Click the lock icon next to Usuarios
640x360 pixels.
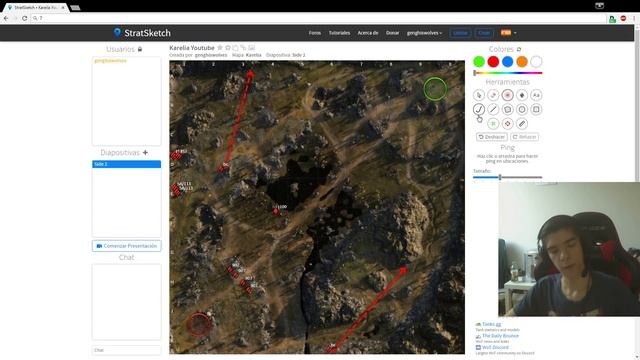click(x=140, y=49)
